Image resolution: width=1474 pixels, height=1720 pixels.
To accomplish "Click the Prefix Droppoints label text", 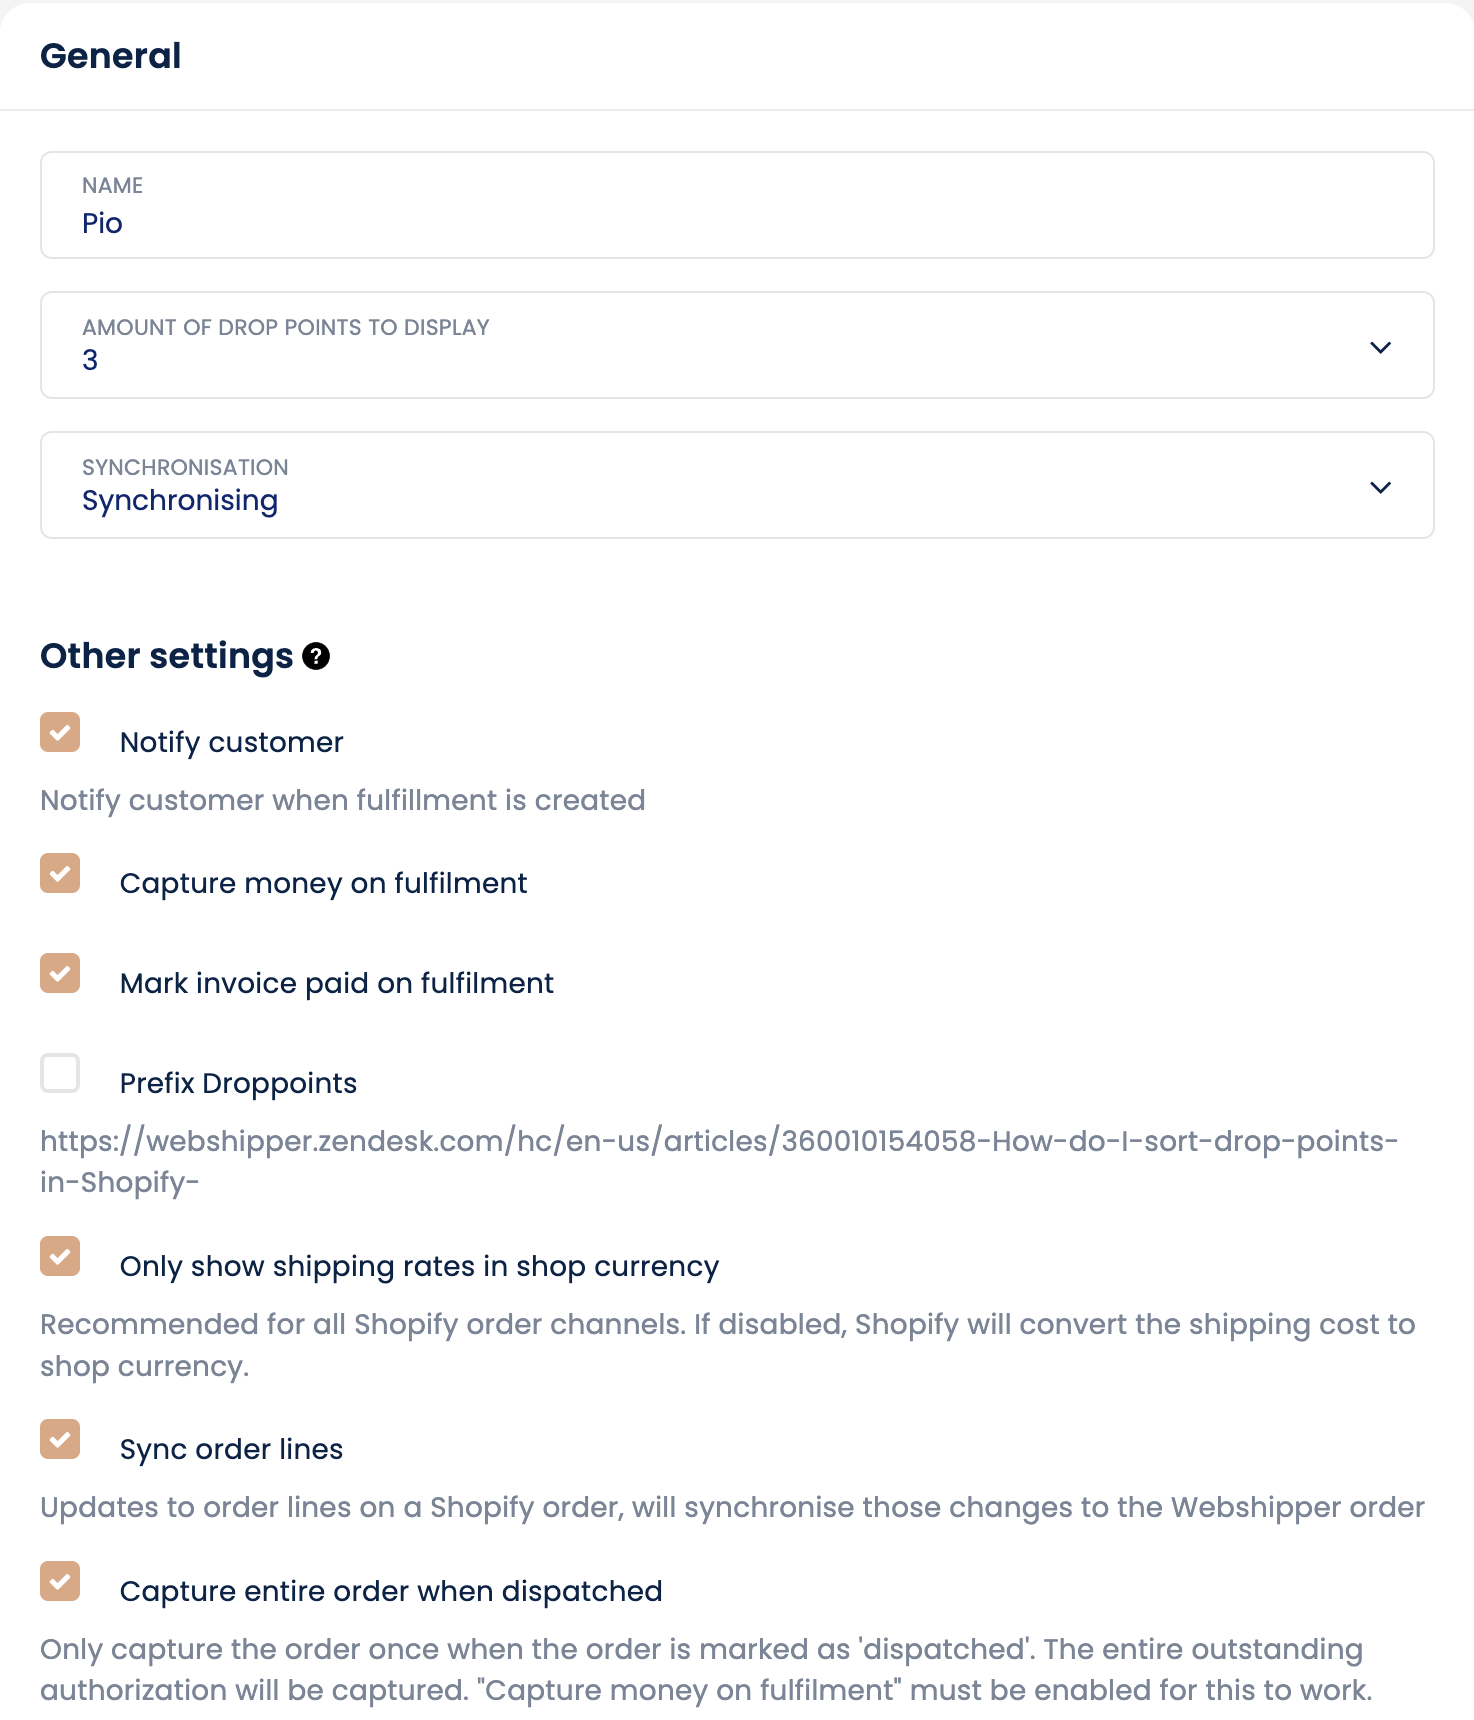I will [238, 1083].
